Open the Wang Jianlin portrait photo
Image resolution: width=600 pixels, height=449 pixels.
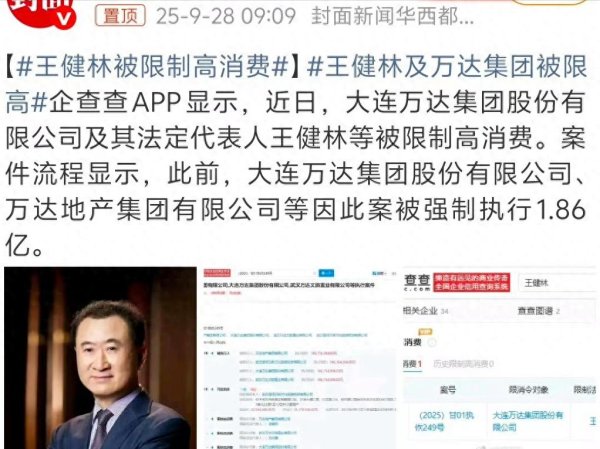[100, 358]
